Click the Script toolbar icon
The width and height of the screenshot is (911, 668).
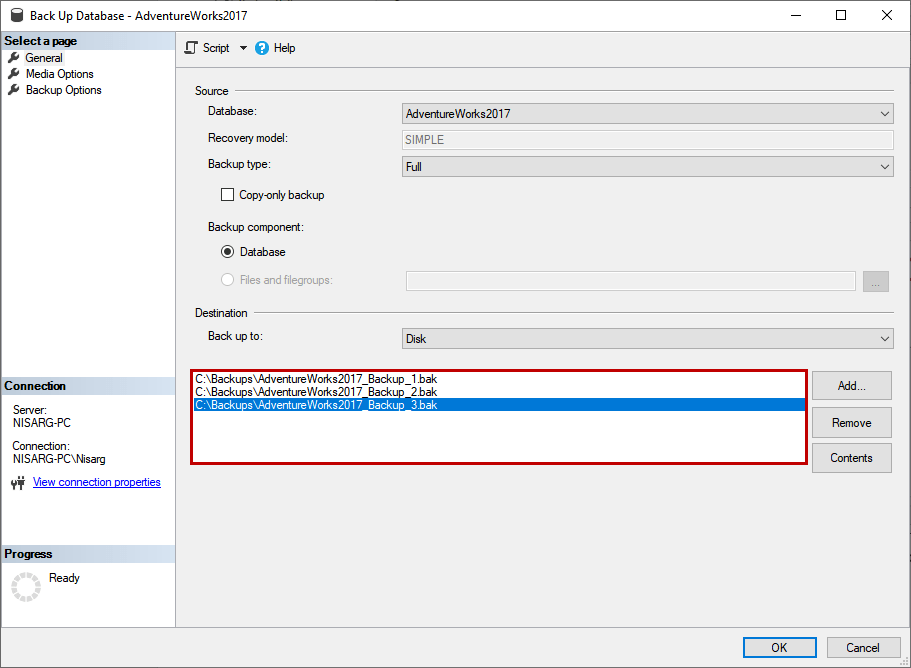[190, 47]
